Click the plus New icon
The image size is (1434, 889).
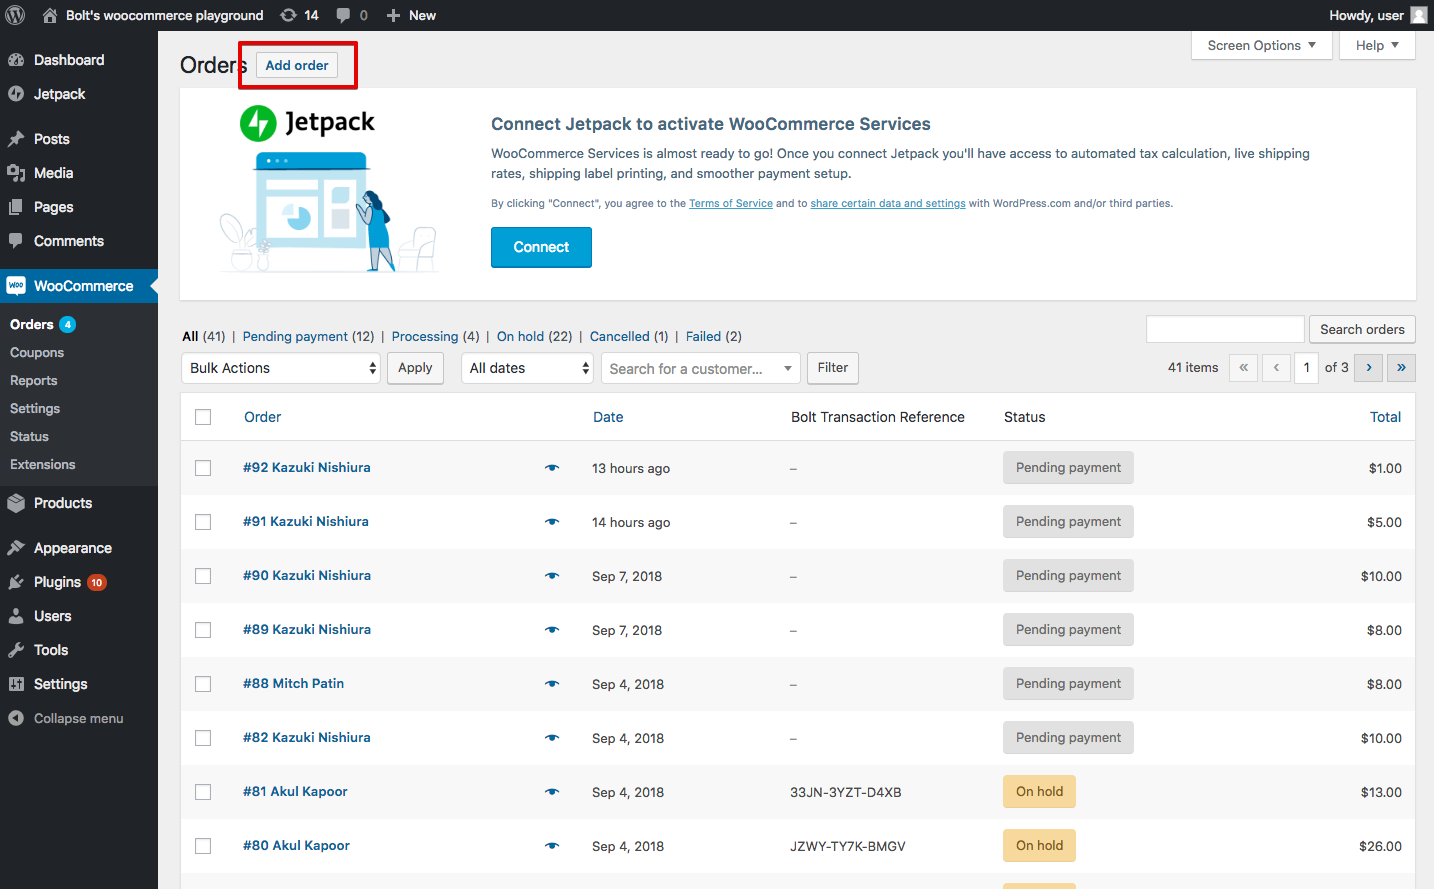coord(393,15)
